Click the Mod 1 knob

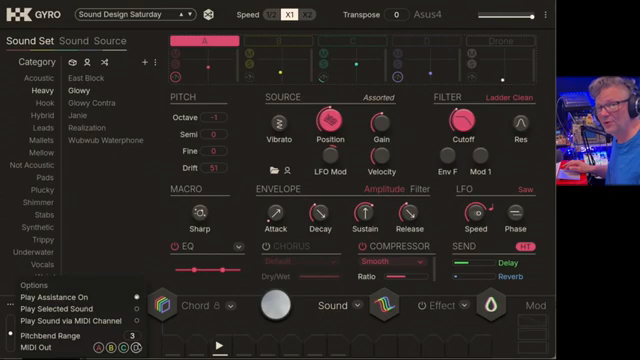coord(480,156)
